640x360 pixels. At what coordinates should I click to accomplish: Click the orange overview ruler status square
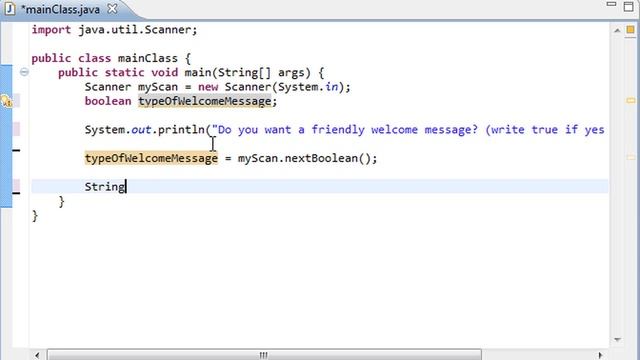point(631,30)
